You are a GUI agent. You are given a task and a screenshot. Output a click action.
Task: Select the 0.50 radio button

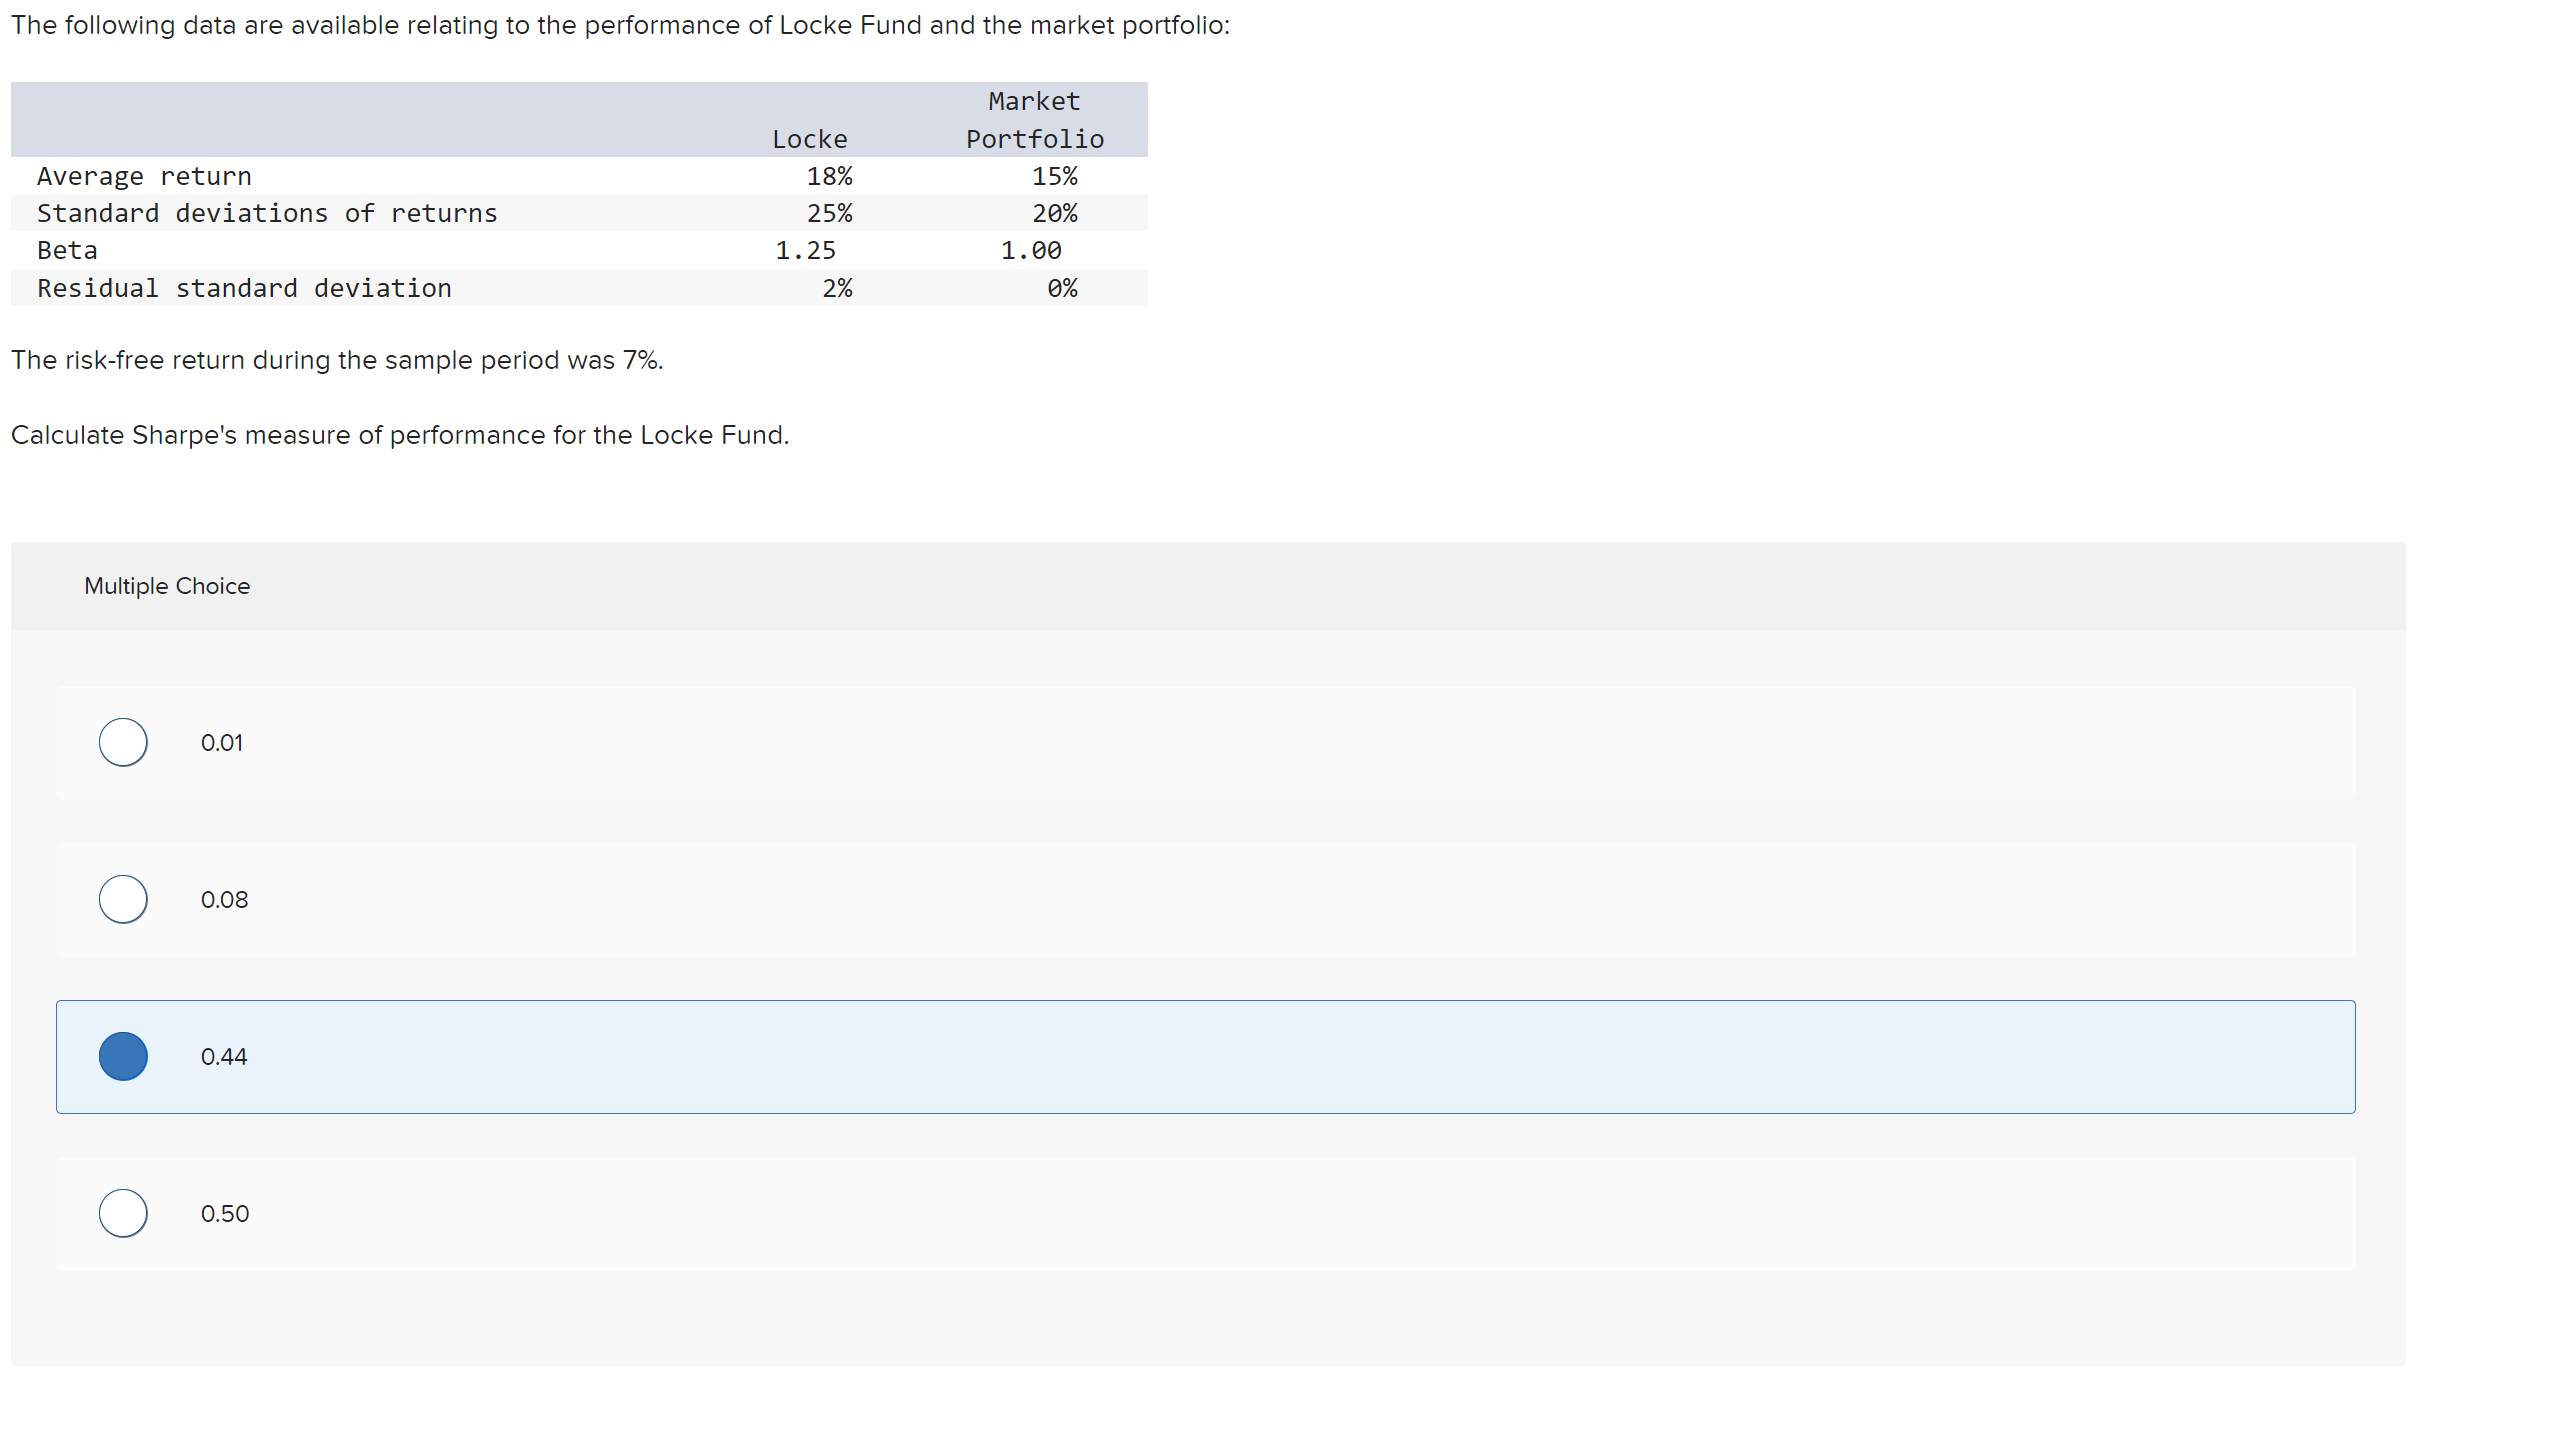pyautogui.click(x=123, y=1212)
